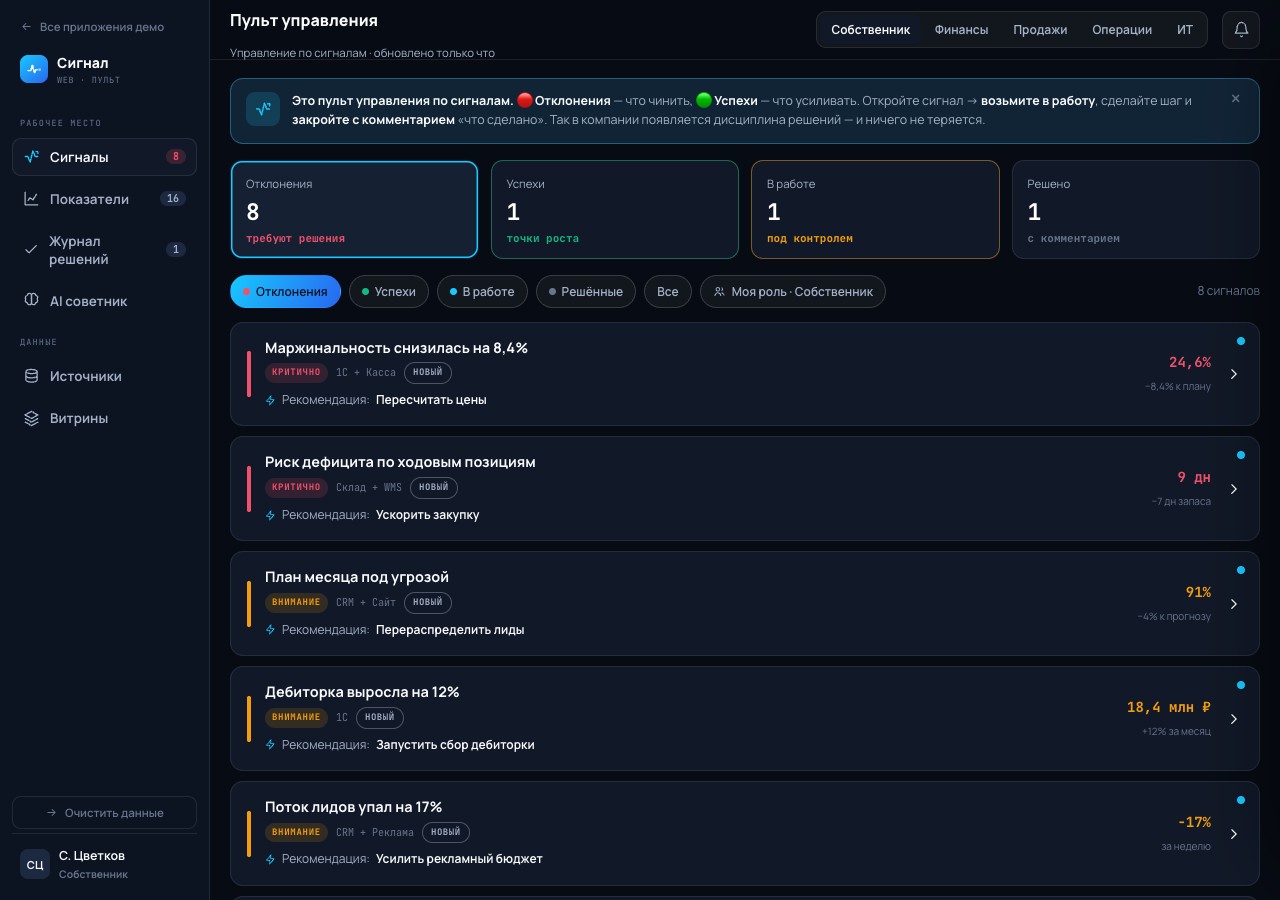Switch to the Финансы role tab
Viewport: 1280px width, 900px height.
coord(961,30)
